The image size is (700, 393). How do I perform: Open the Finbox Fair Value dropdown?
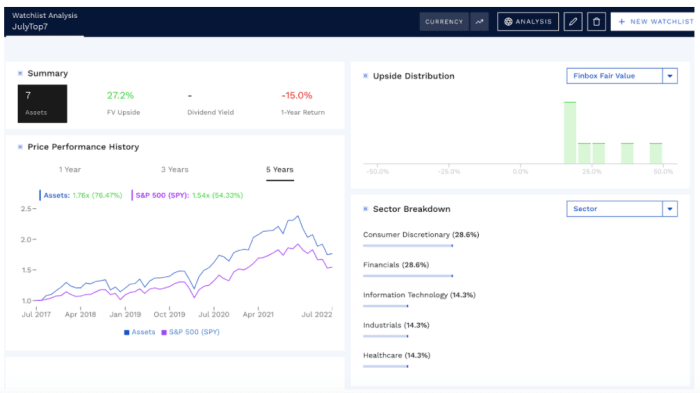[622, 76]
